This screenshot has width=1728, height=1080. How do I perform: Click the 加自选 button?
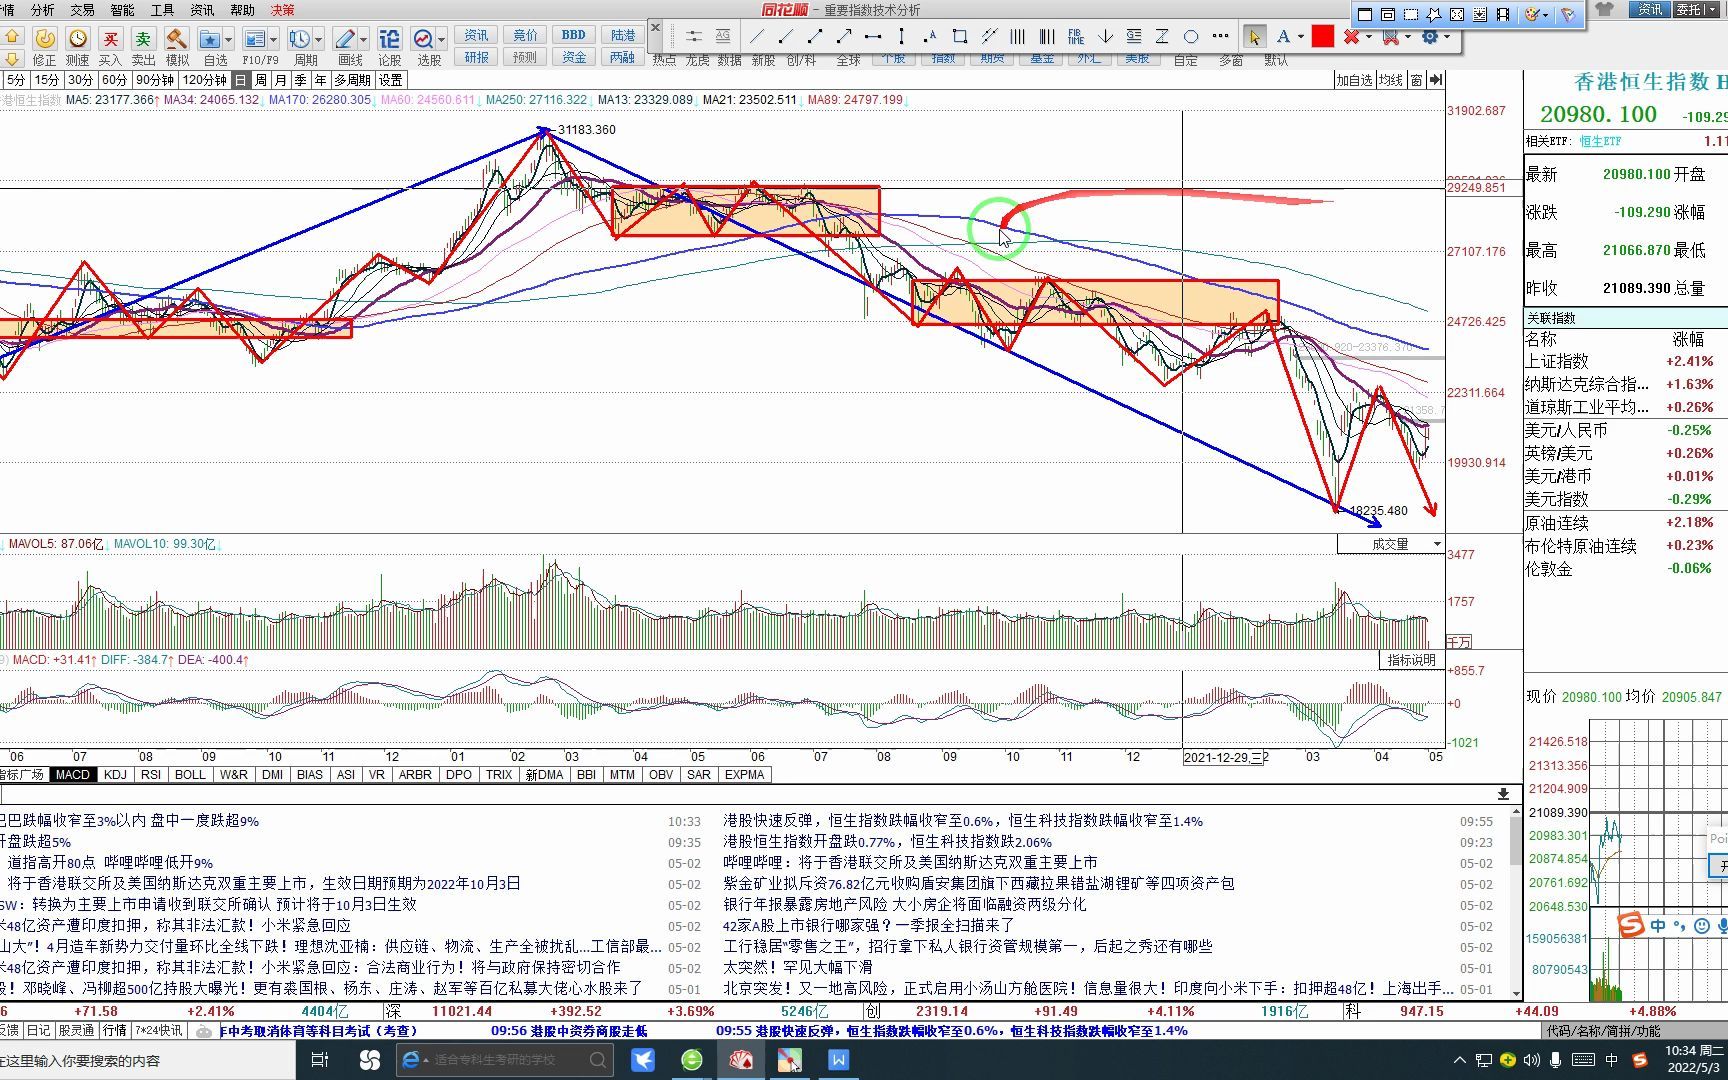[1355, 80]
